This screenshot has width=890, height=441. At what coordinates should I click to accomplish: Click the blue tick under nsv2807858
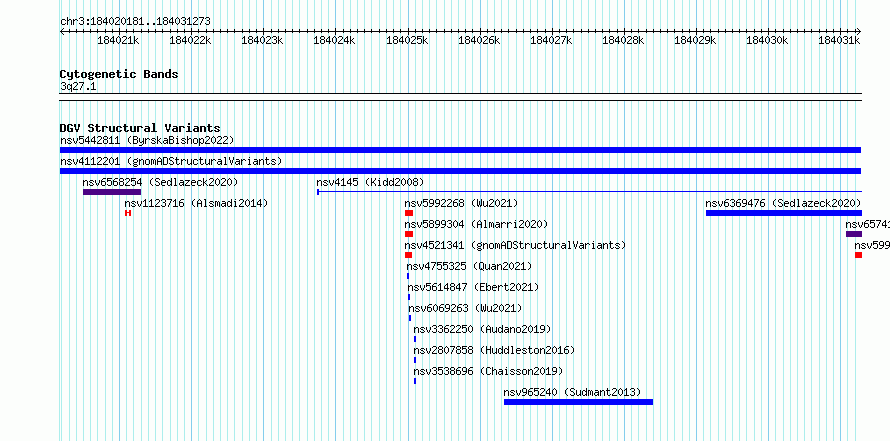click(415, 360)
